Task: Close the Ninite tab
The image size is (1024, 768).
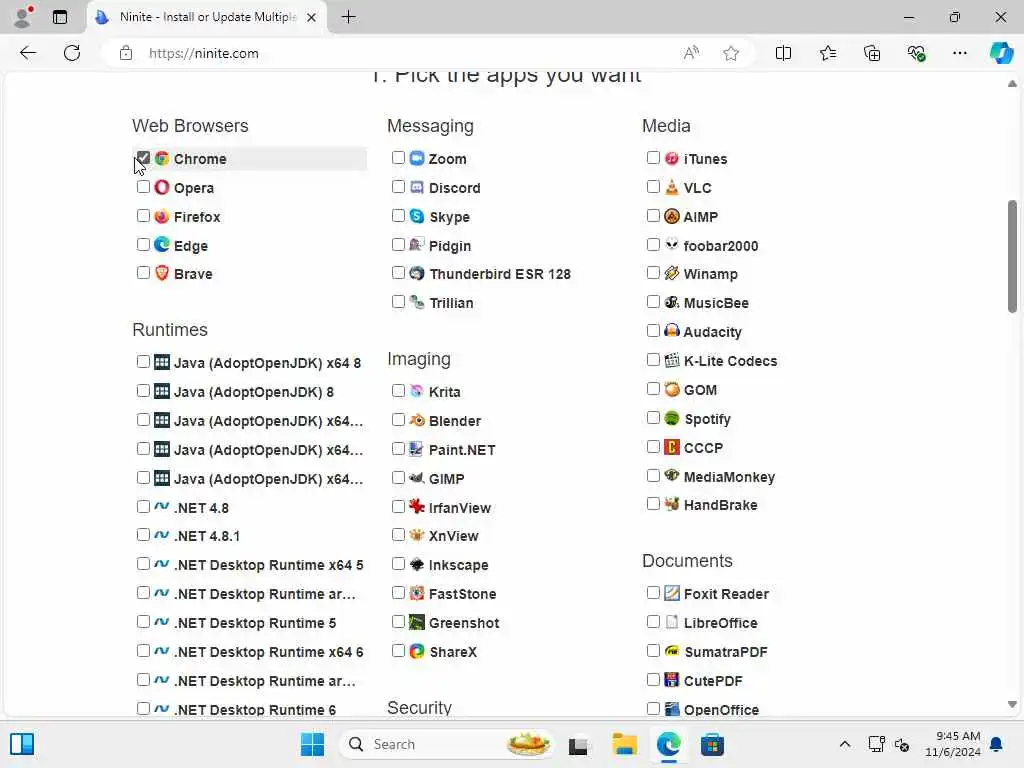Action: pyautogui.click(x=312, y=18)
